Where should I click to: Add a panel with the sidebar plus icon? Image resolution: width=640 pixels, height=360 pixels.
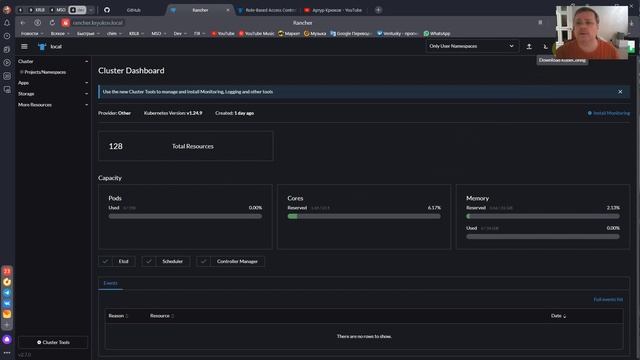pyautogui.click(x=7, y=325)
